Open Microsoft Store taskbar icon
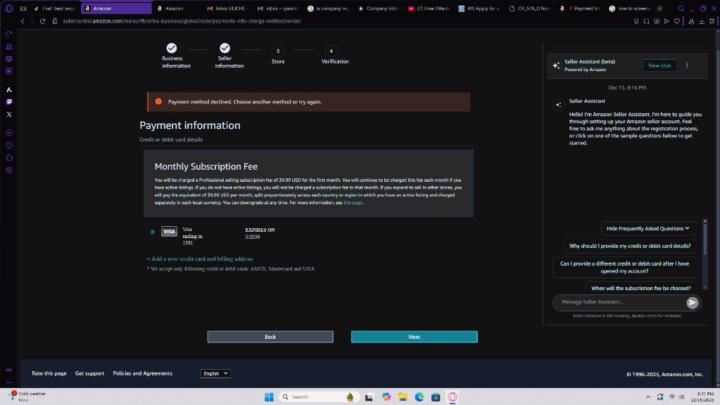 click(x=436, y=397)
